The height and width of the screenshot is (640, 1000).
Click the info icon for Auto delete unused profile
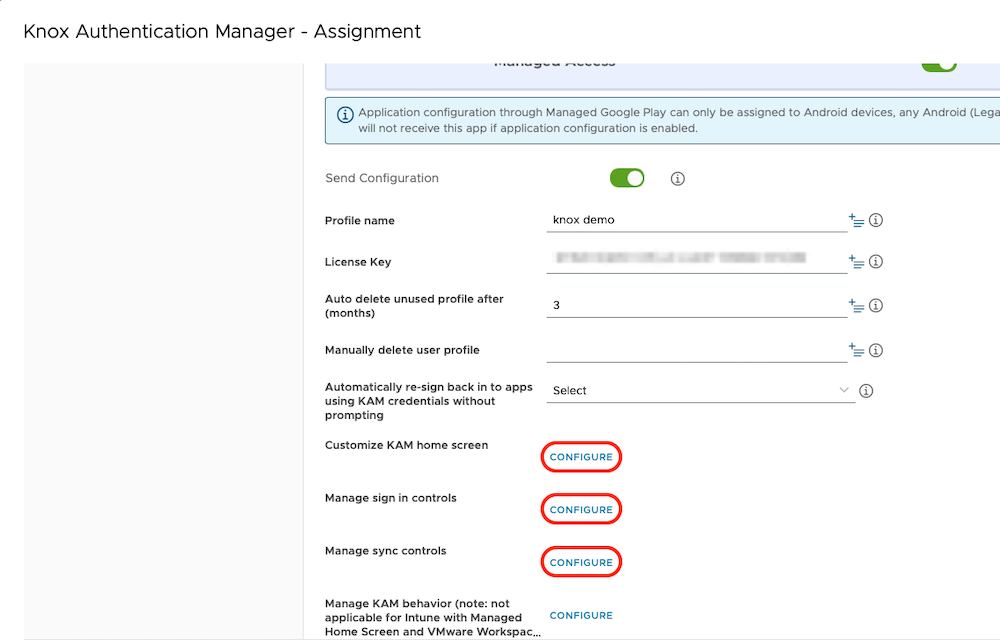tap(876, 305)
